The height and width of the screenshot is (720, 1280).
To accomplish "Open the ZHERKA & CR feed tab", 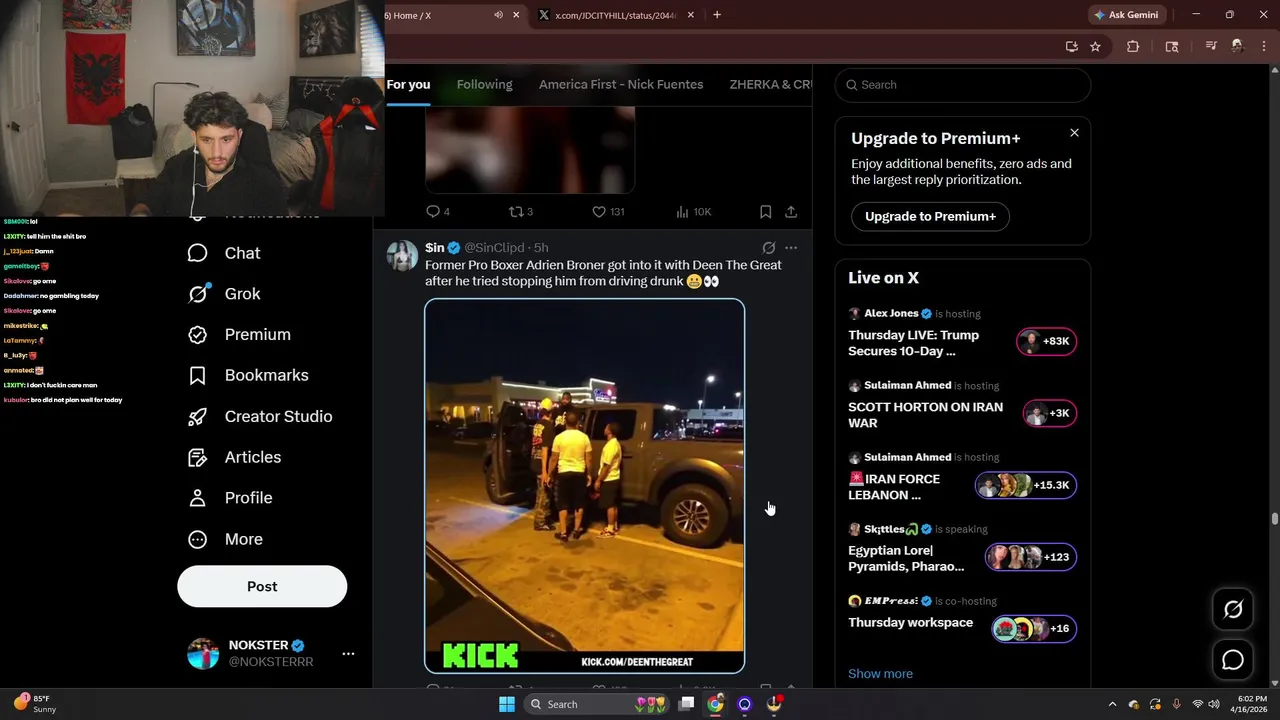I will click(770, 85).
